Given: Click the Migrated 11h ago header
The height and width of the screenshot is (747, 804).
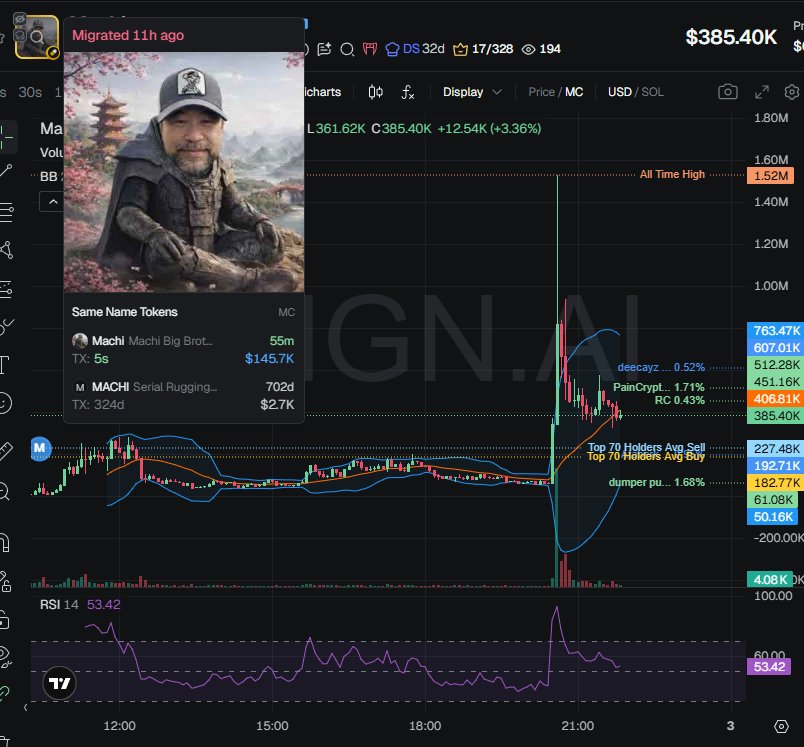Looking at the screenshot, I should [128, 35].
